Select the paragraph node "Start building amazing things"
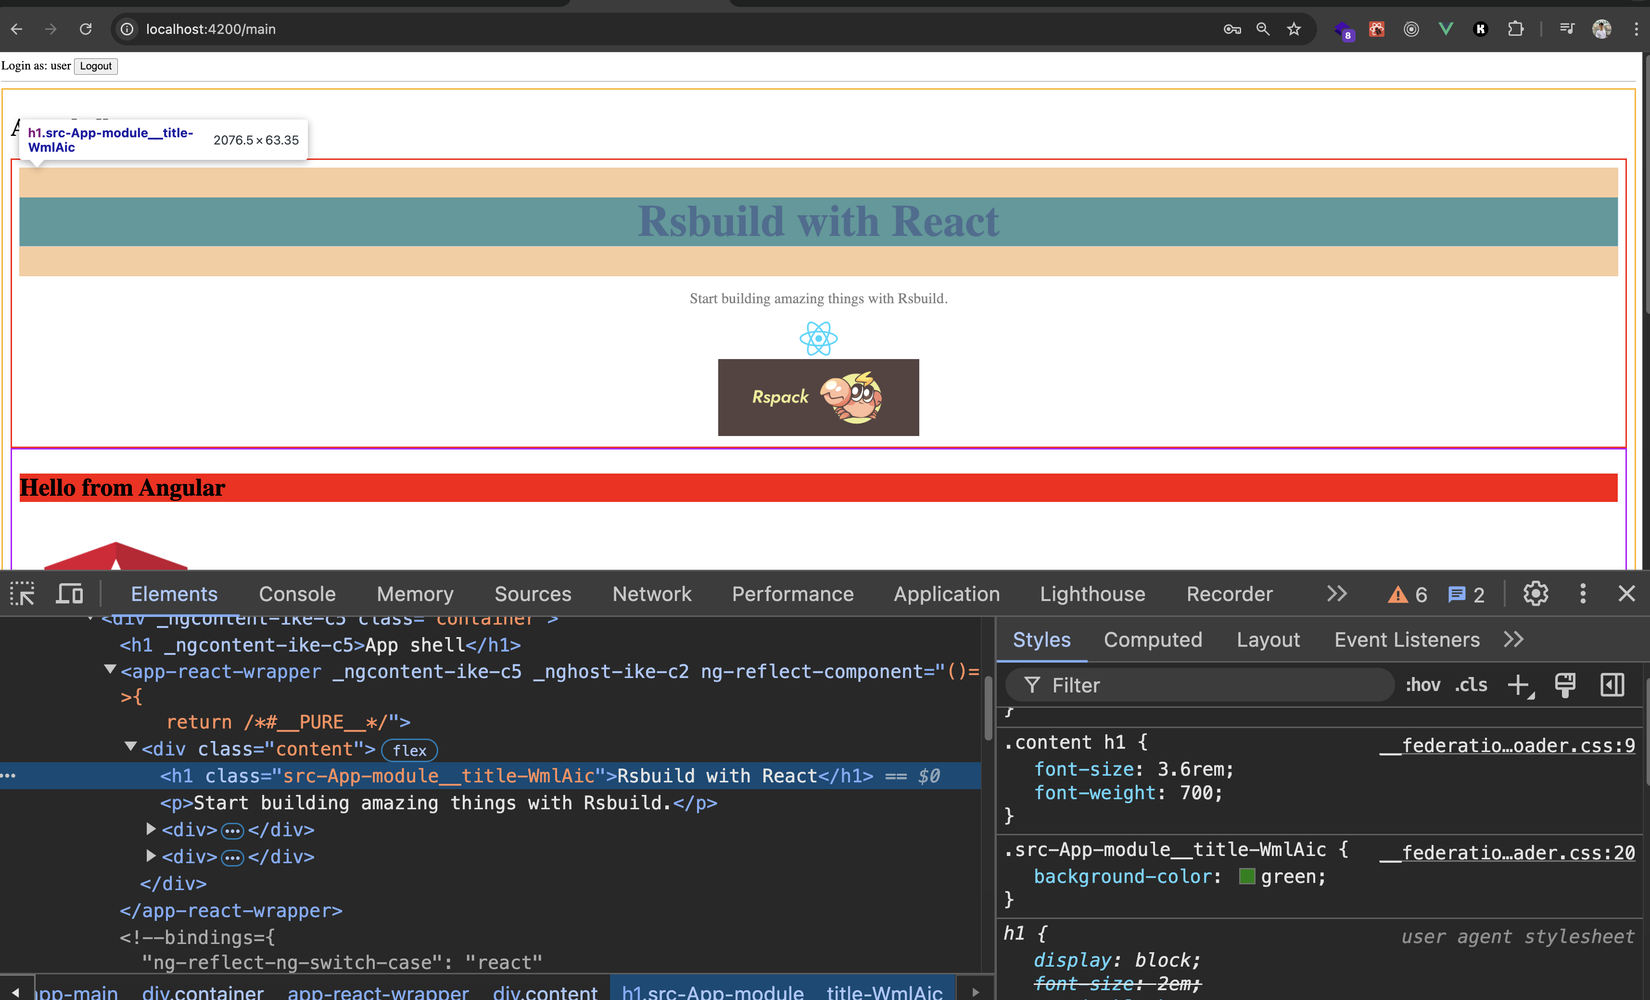 pyautogui.click(x=439, y=803)
